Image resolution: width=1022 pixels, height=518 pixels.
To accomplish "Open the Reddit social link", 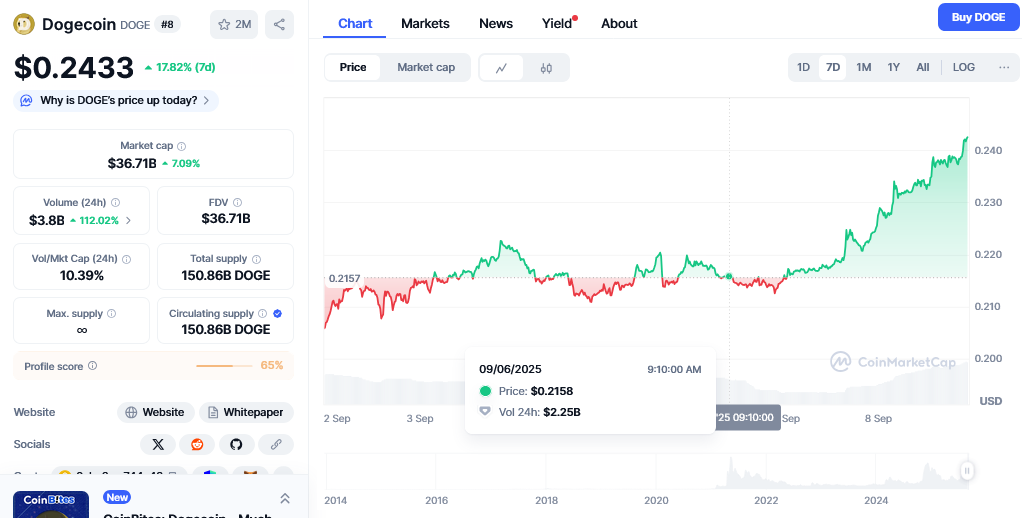I will 197,444.
